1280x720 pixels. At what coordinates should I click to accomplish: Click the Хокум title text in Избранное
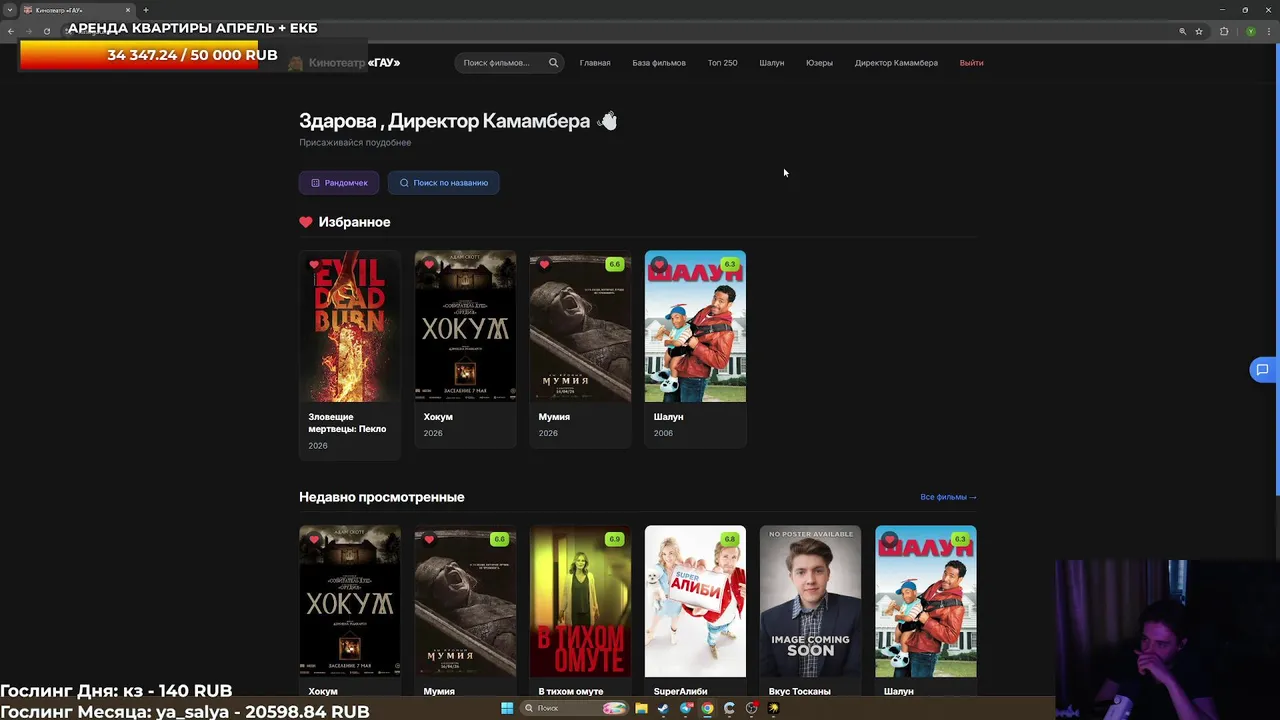438,417
